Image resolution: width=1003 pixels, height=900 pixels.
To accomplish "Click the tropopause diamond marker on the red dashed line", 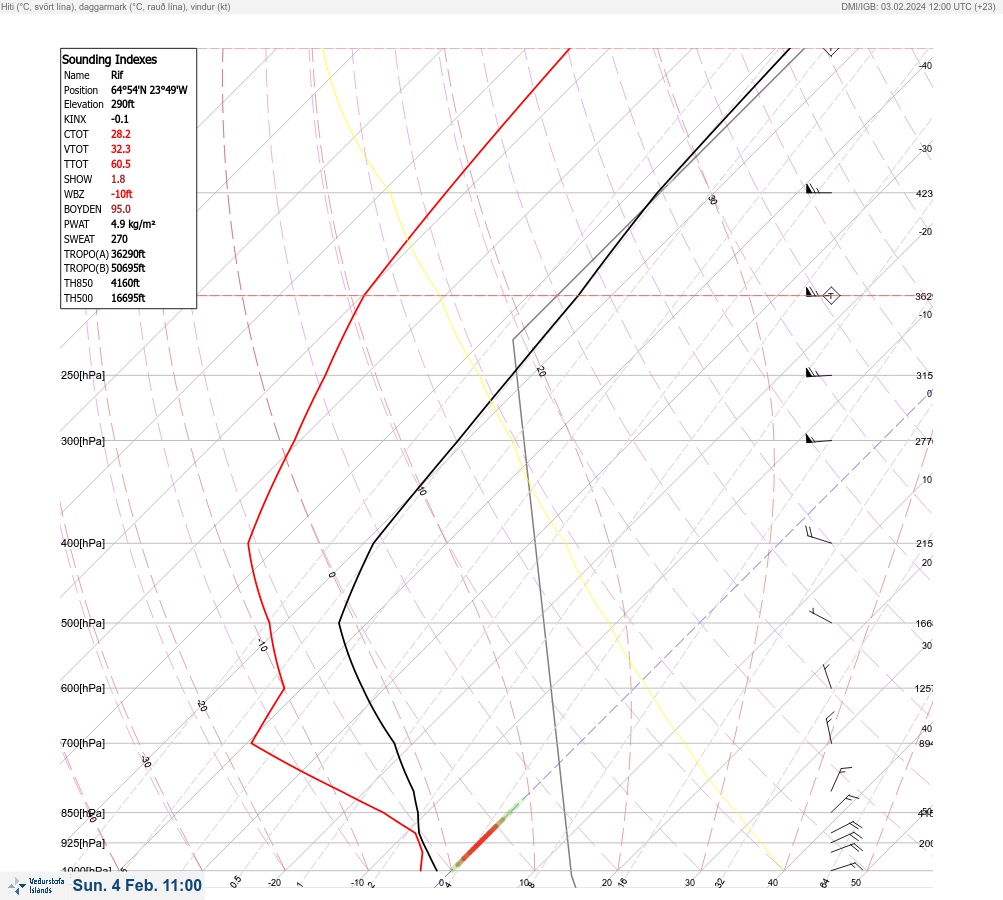I will [831, 296].
